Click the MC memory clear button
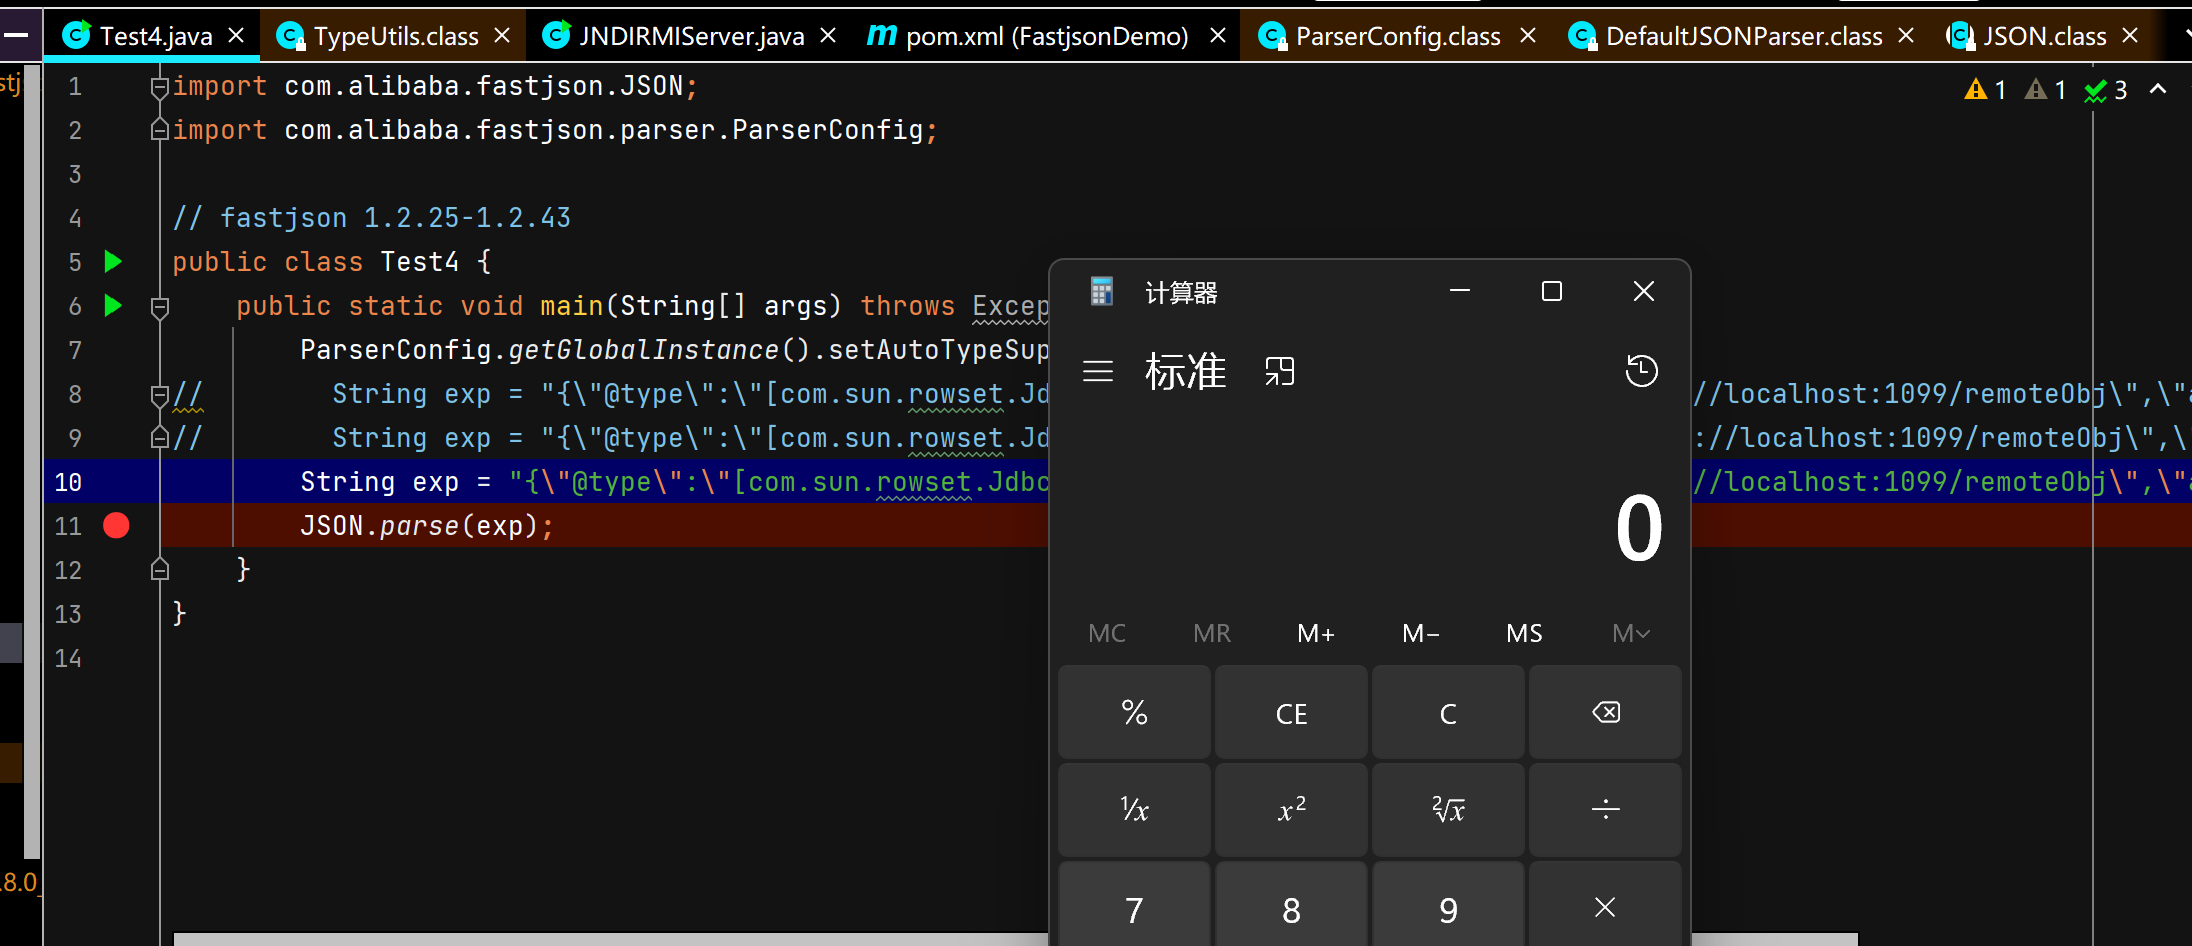2192x946 pixels. (x=1107, y=633)
